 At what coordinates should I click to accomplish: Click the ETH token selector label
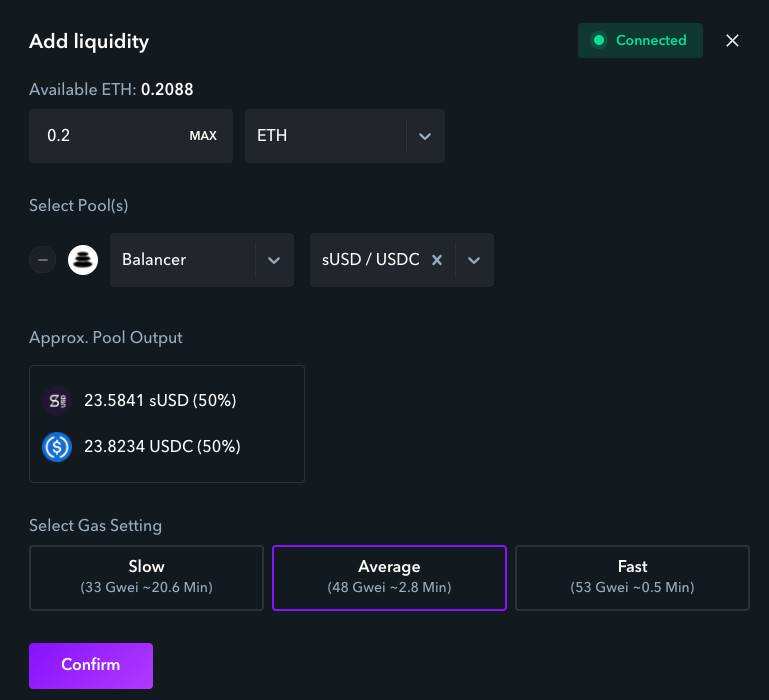coord(272,135)
